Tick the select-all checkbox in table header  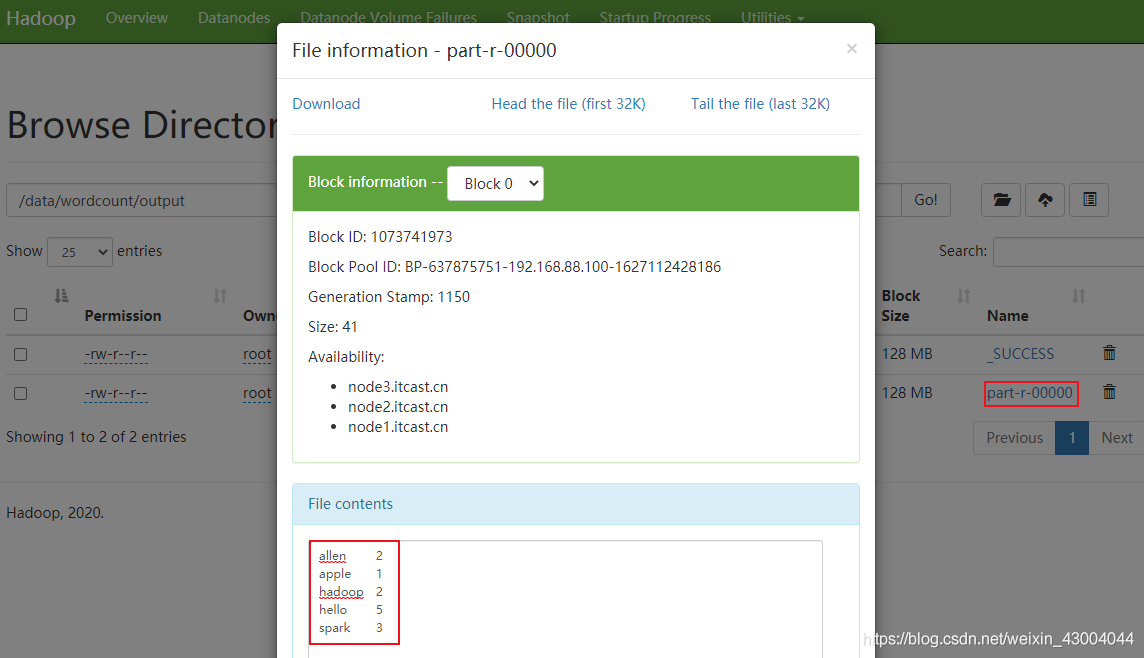coord(20,314)
